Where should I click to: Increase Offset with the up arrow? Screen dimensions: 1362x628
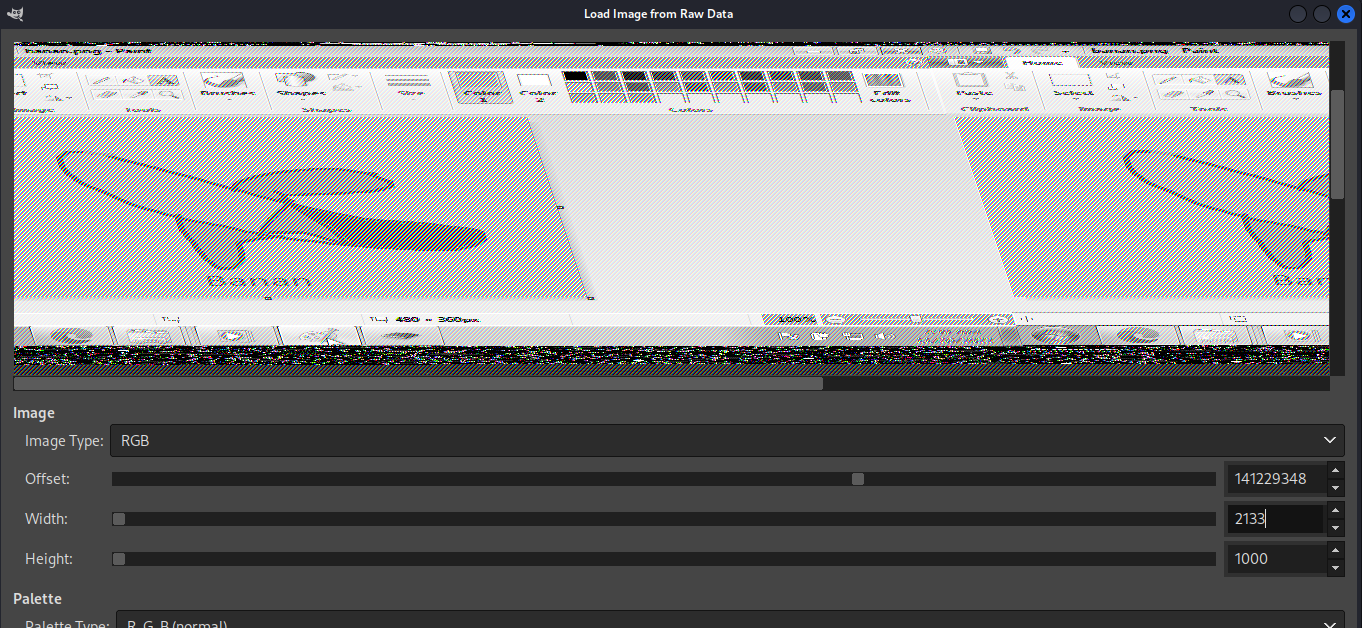pyautogui.click(x=1335, y=470)
